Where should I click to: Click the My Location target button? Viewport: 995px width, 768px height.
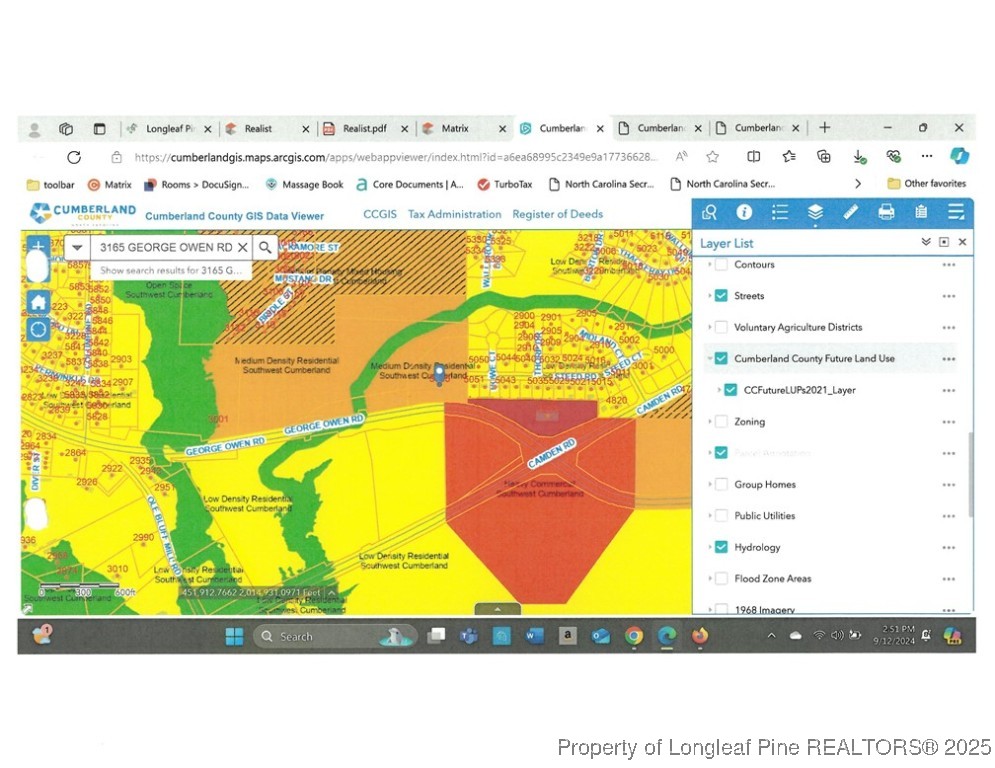pyautogui.click(x=38, y=329)
